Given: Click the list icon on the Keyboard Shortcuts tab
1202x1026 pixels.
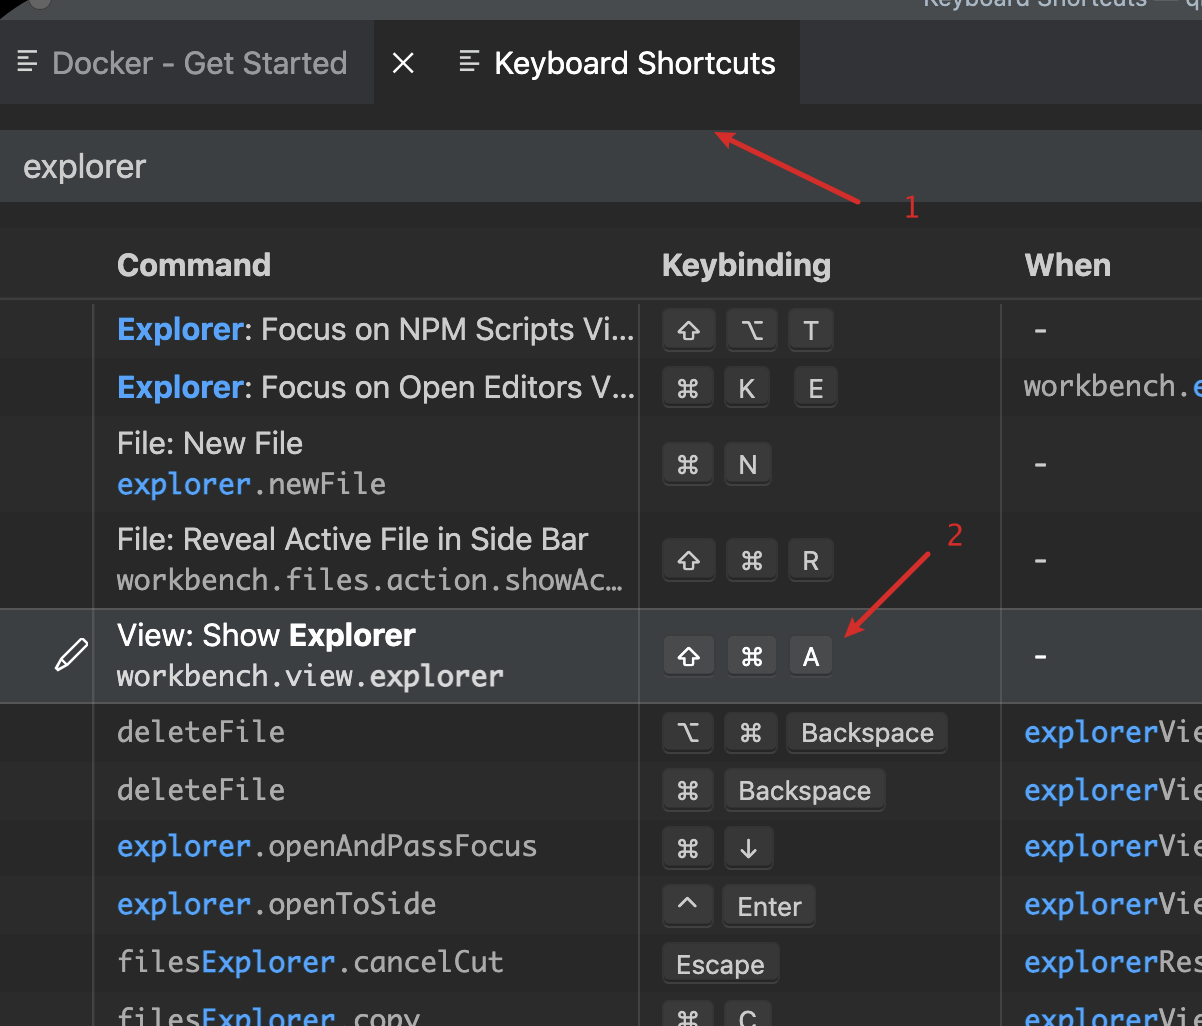Looking at the screenshot, I should (469, 62).
